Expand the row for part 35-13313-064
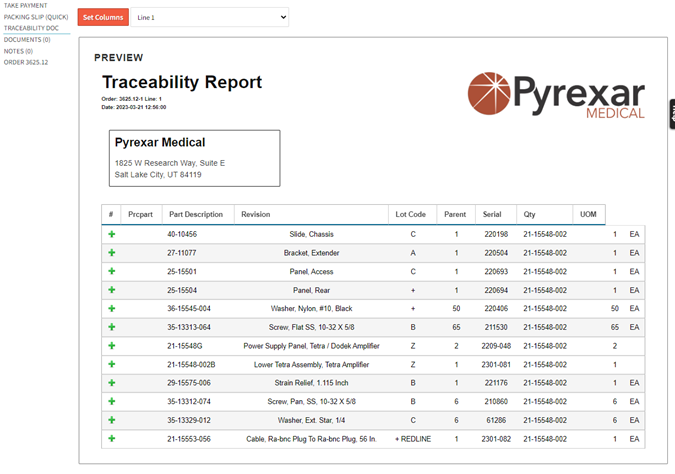675x474 pixels. coord(111,327)
